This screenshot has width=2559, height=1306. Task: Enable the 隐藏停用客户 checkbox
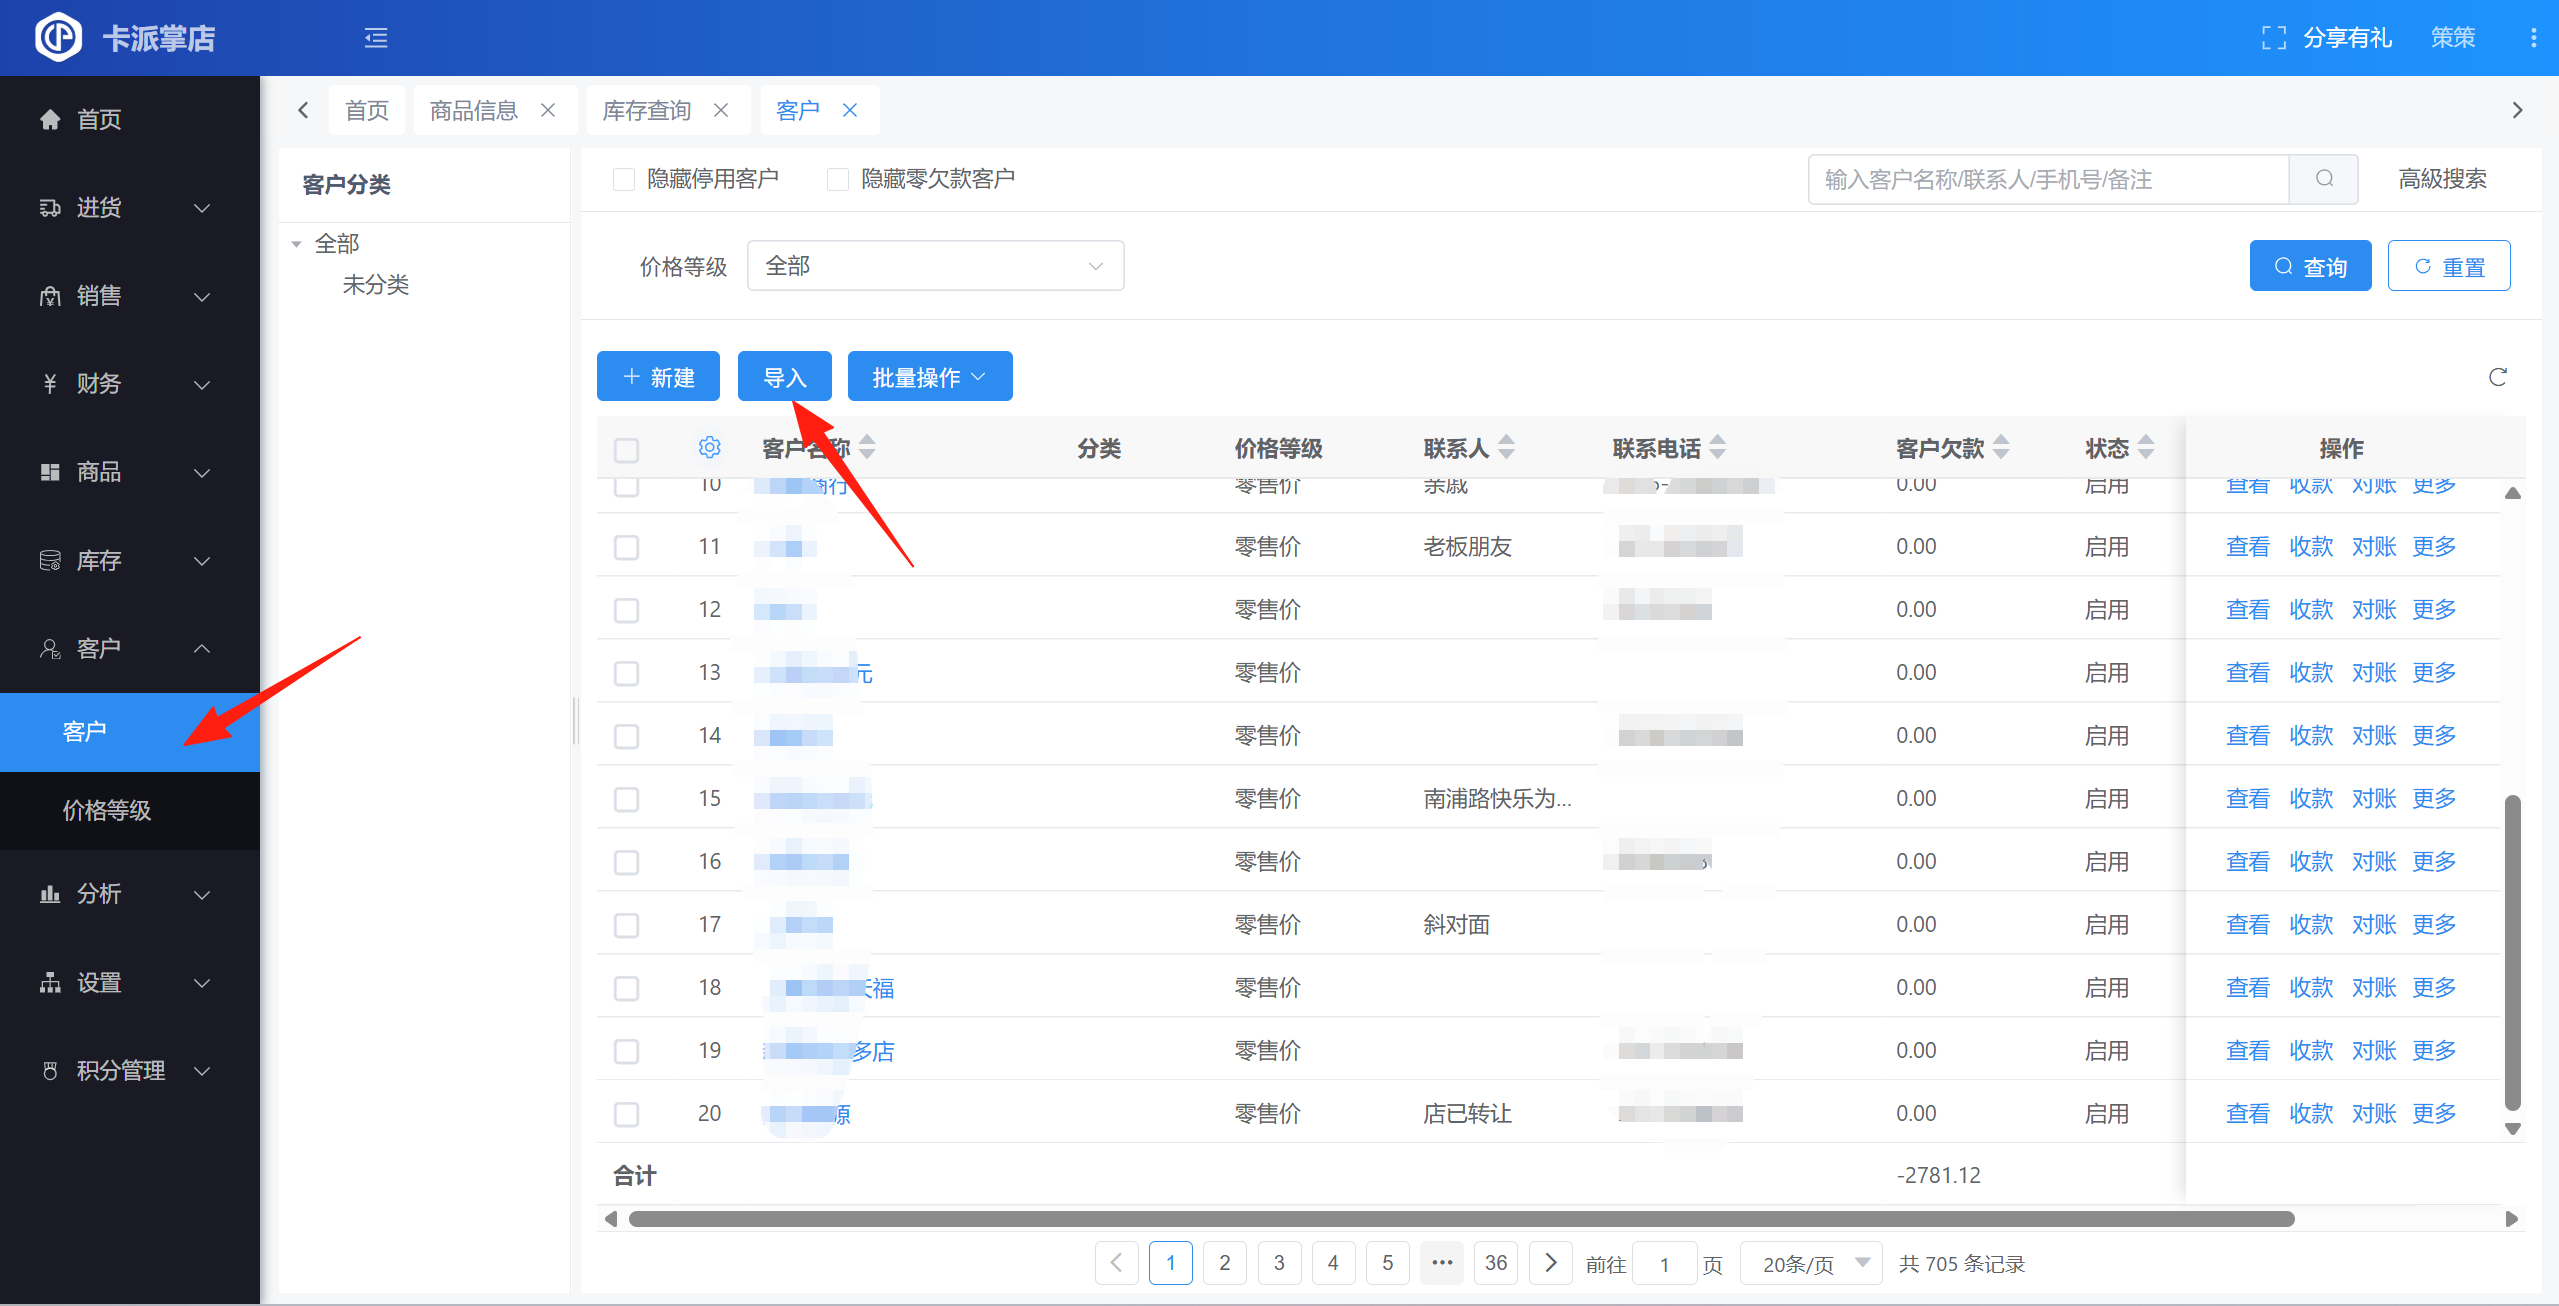[x=624, y=179]
